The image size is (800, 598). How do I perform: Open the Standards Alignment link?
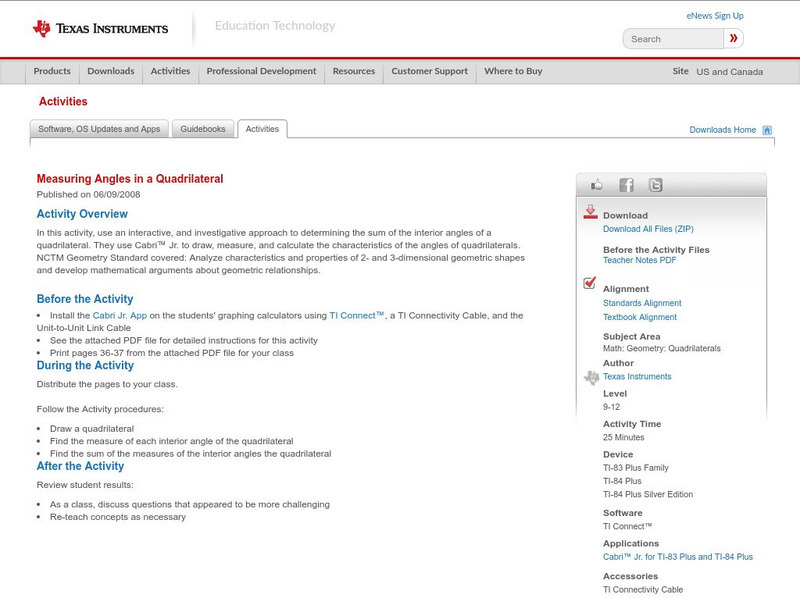pyautogui.click(x=642, y=303)
